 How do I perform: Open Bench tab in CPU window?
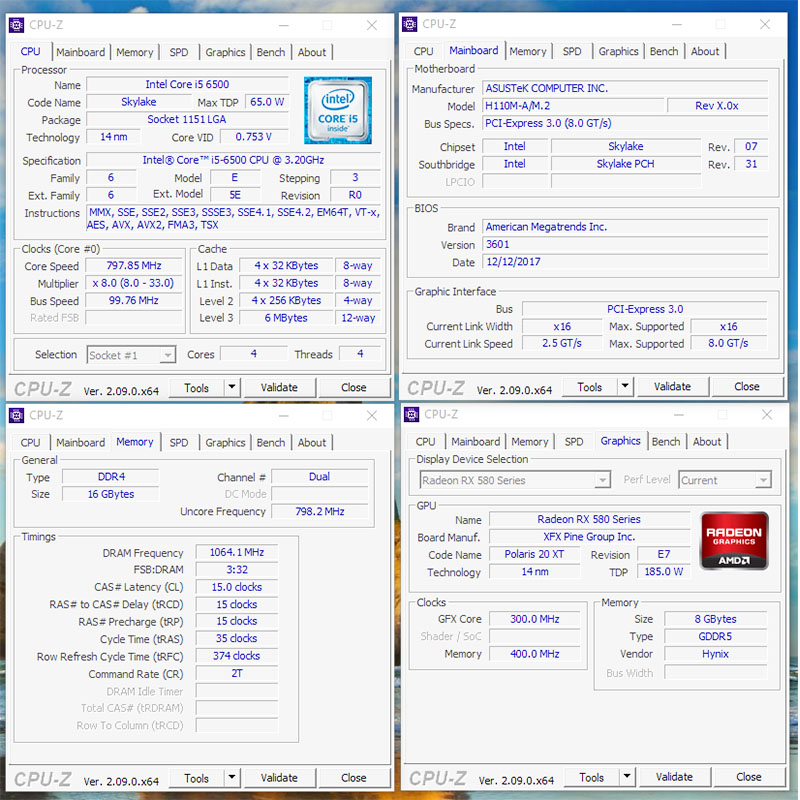(270, 52)
